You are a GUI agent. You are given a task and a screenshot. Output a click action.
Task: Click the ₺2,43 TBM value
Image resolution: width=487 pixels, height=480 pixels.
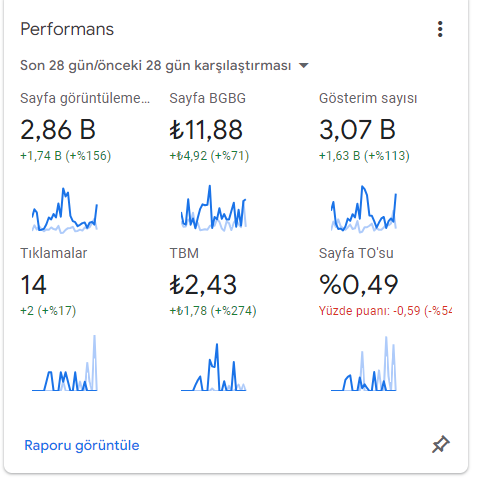(x=203, y=285)
